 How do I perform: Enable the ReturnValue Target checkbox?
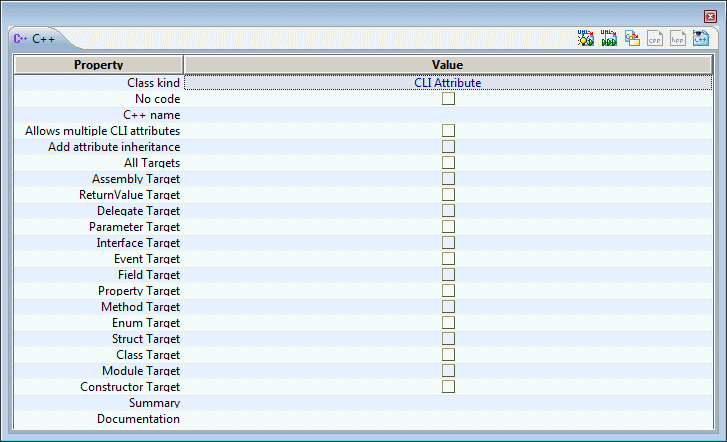pos(448,195)
